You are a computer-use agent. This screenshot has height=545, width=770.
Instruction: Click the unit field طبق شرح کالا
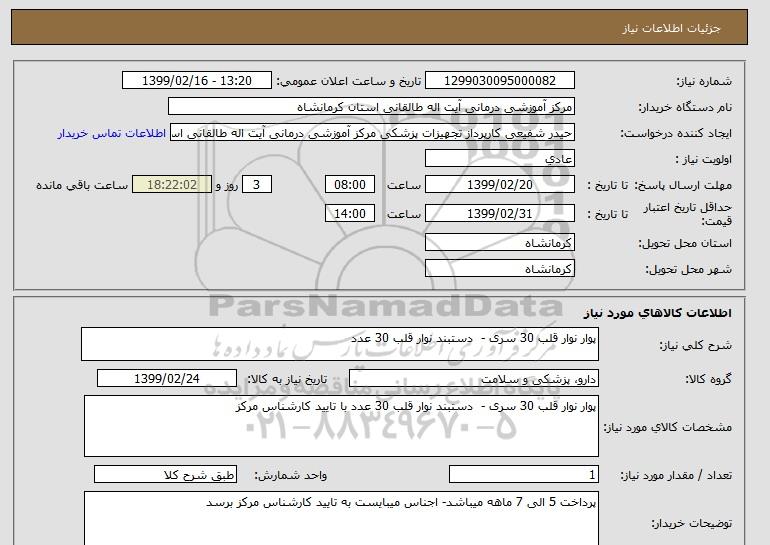(x=165, y=475)
